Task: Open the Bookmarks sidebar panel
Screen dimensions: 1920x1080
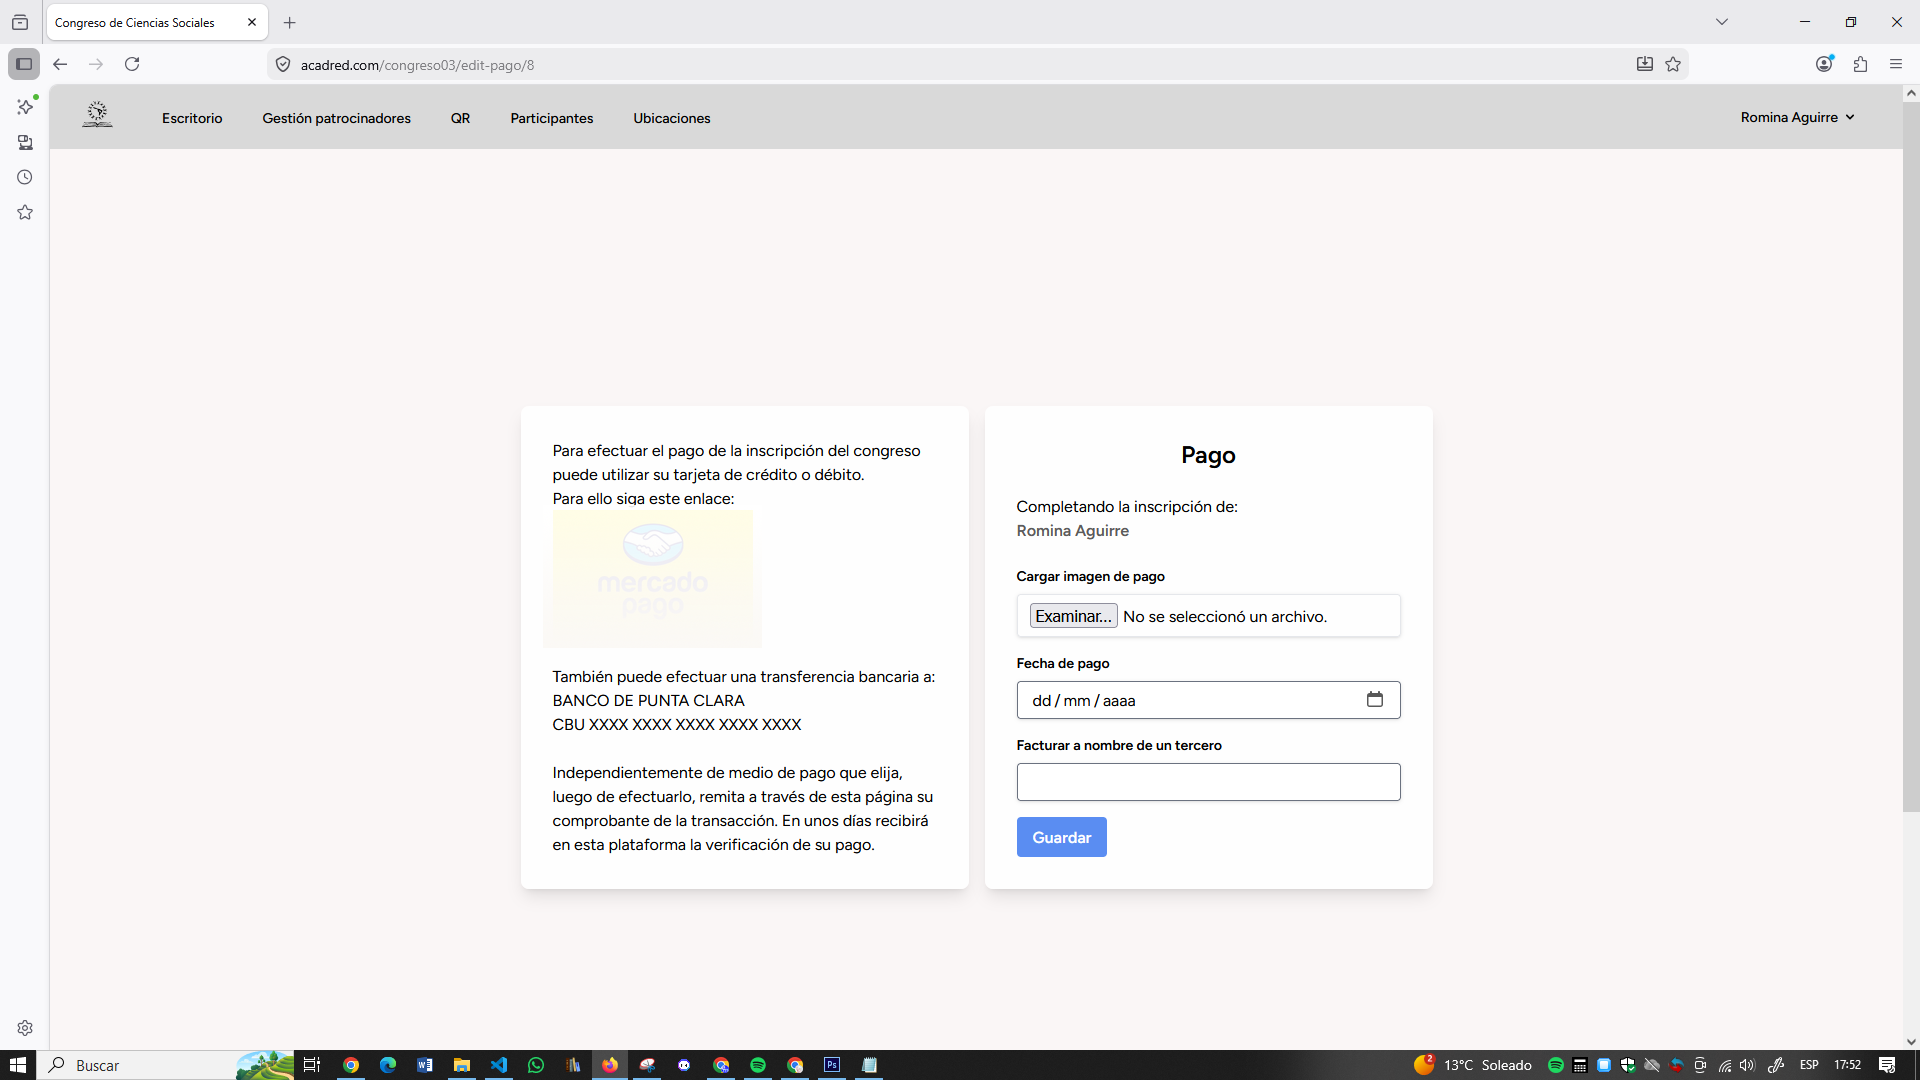Action: click(x=25, y=212)
